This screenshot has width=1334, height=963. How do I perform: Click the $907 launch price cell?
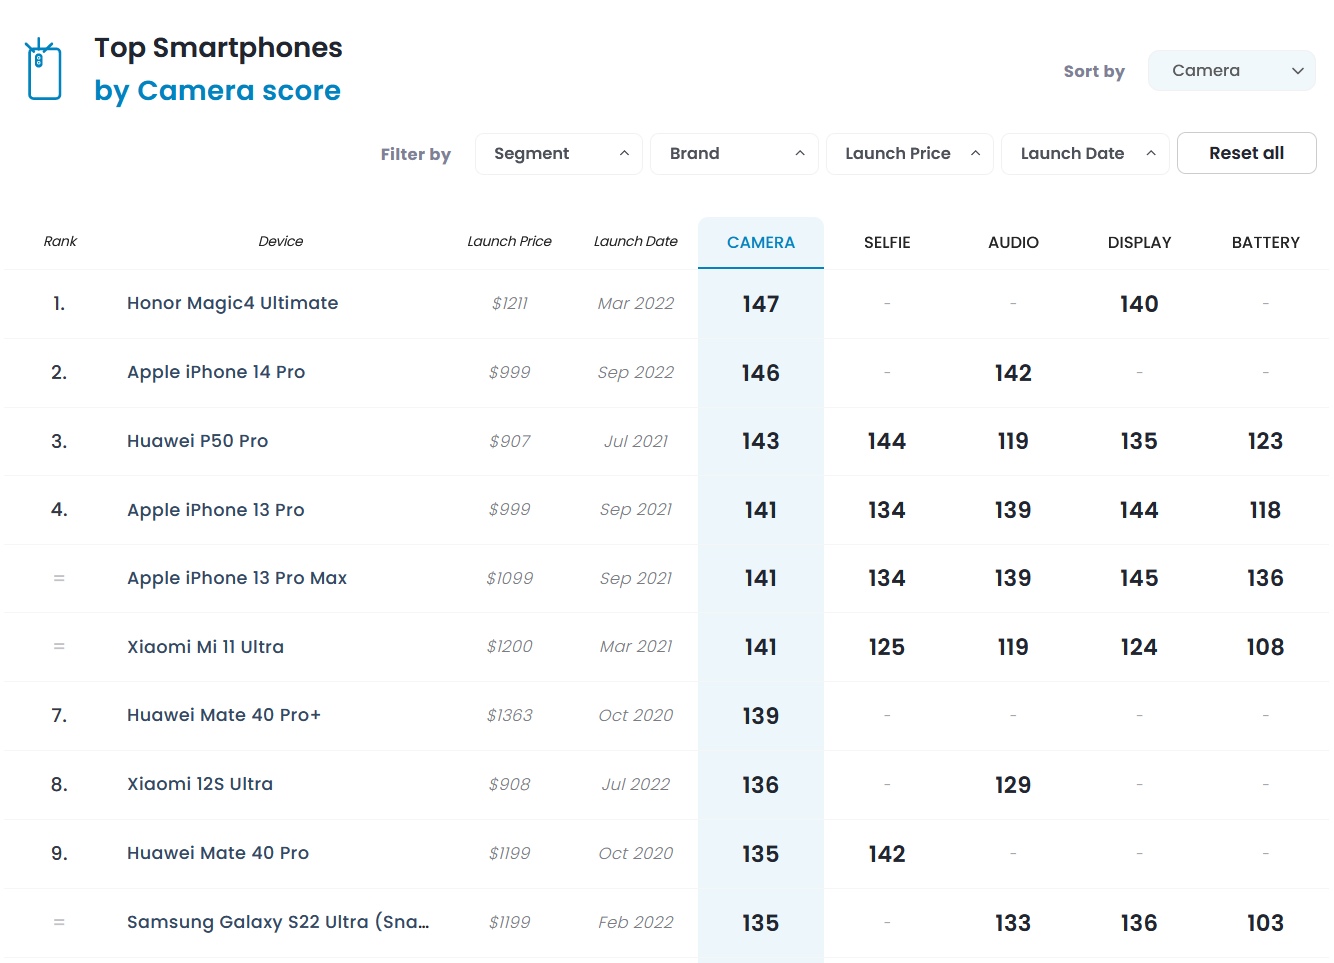[x=509, y=441]
